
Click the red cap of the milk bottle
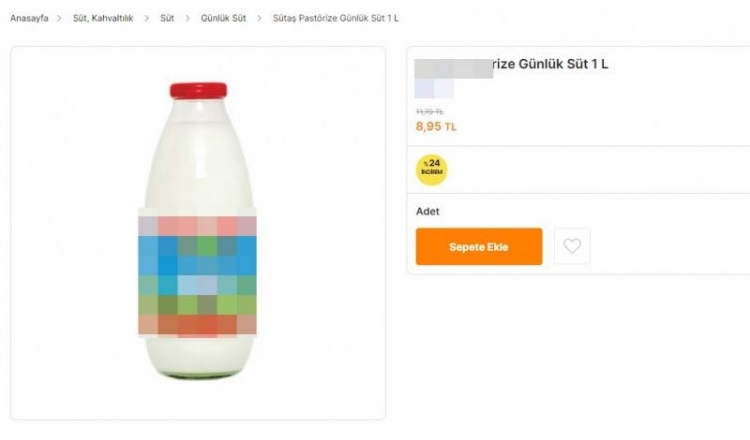point(198,89)
